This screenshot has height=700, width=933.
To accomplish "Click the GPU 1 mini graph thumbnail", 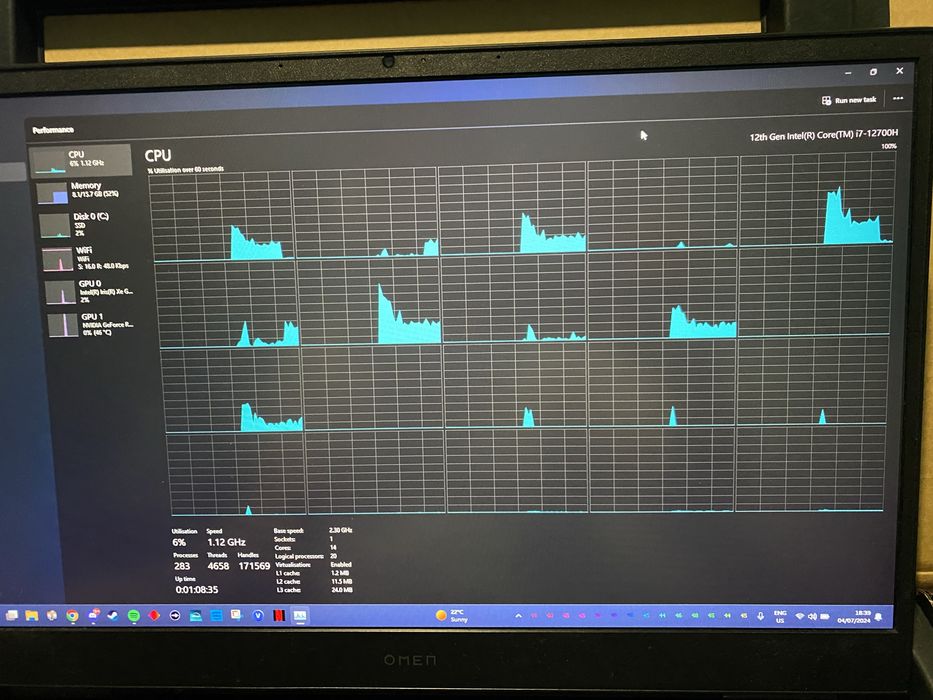I will (63, 326).
